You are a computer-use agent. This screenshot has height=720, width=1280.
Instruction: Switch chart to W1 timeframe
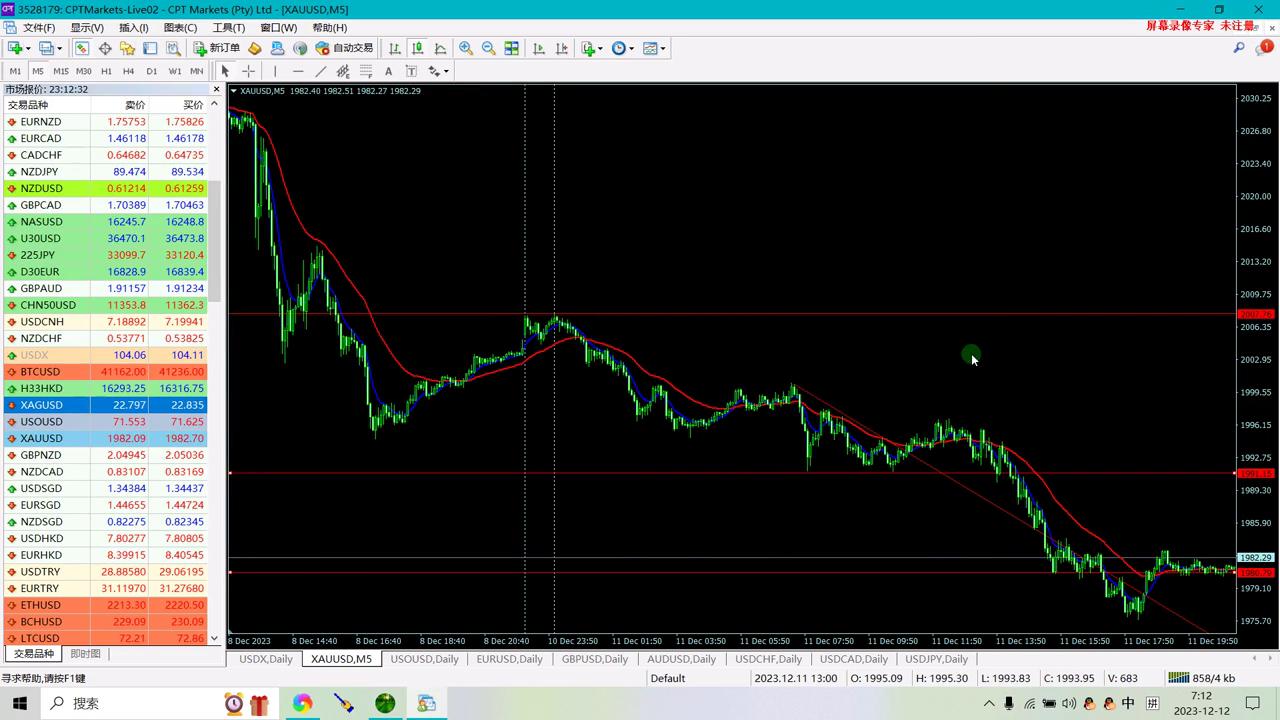click(175, 71)
